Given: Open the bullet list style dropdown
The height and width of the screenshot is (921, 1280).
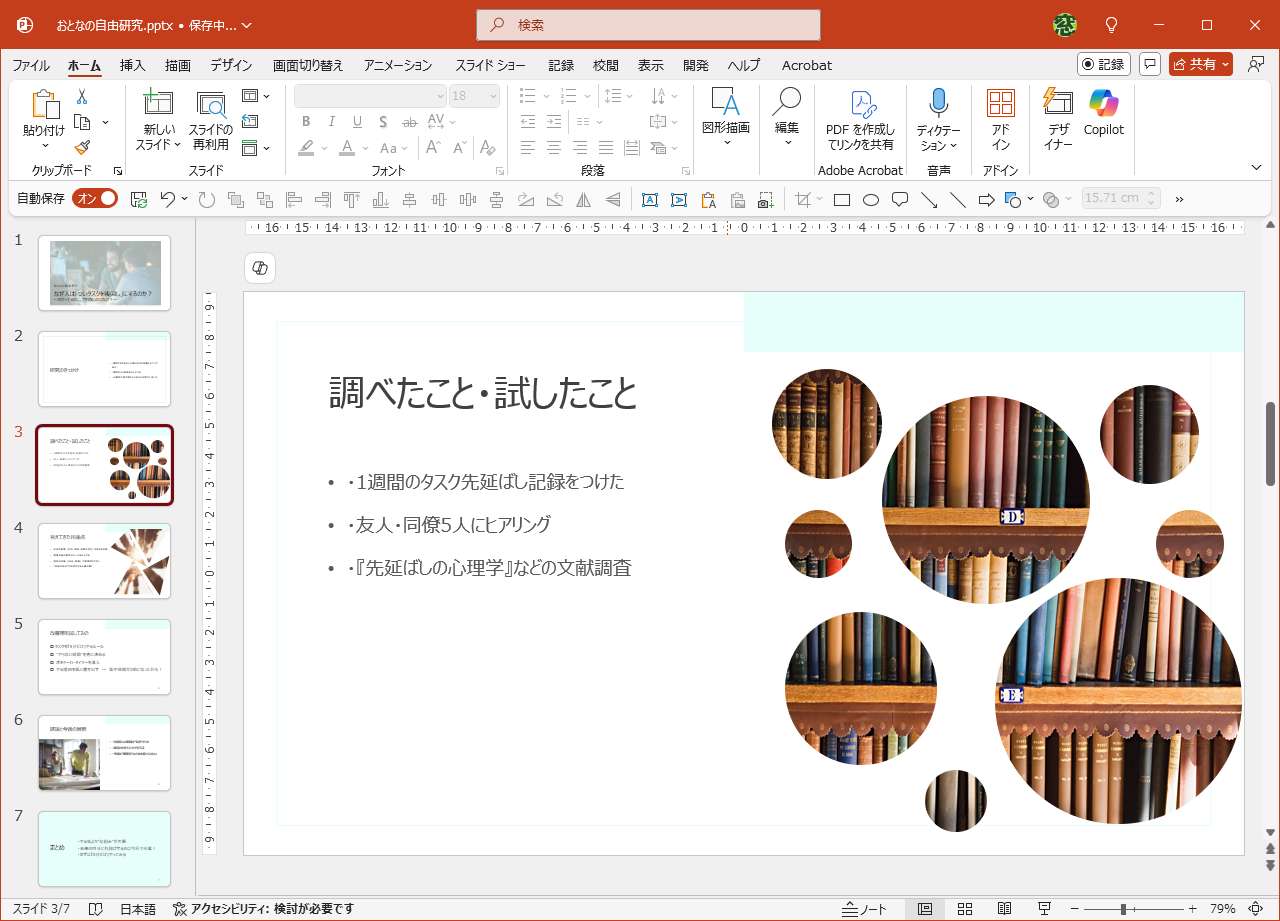Looking at the screenshot, I should click(x=544, y=95).
